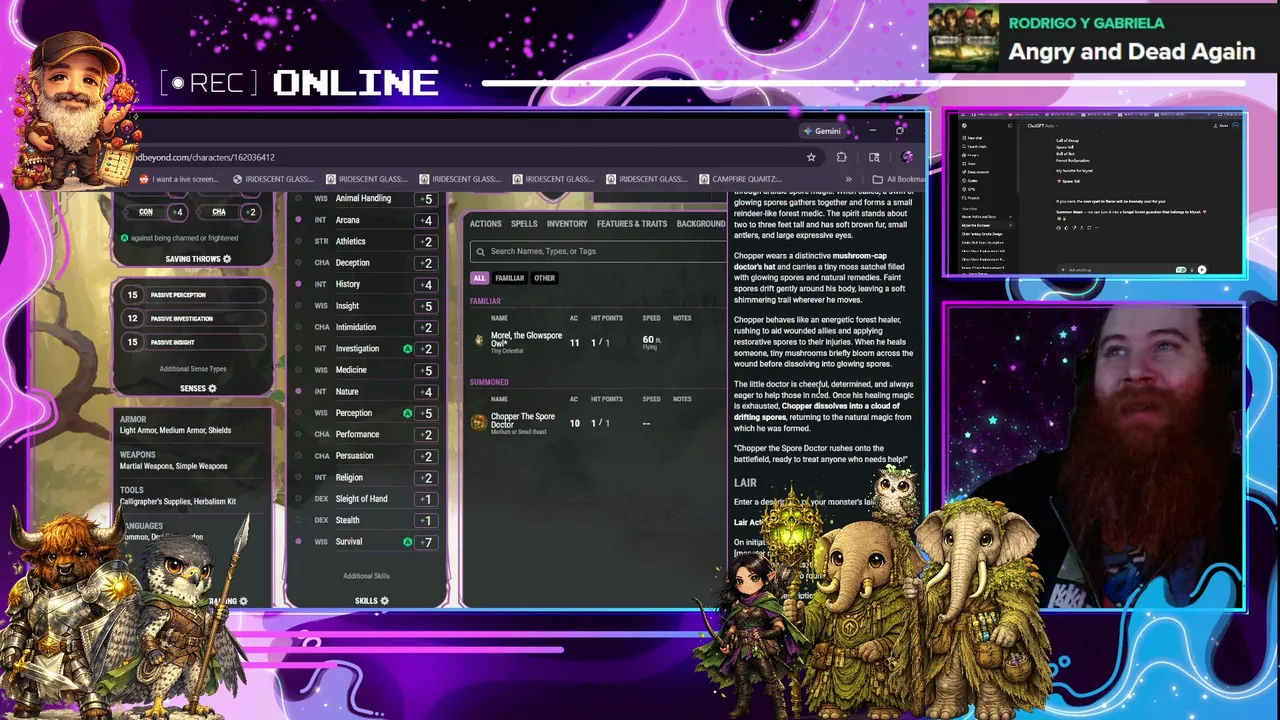This screenshot has width=1280, height=720.
Task: Open 'Chopper The Spore Doctor' creature name
Action: (x=523, y=420)
